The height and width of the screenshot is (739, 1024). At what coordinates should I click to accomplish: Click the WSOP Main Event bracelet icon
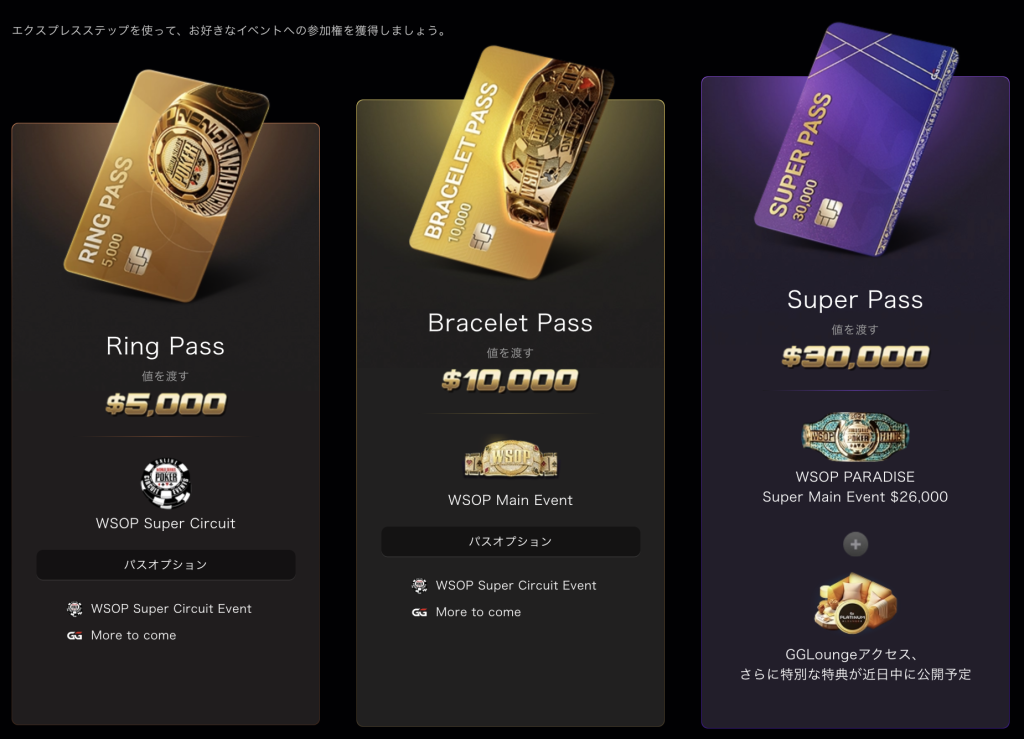511,458
